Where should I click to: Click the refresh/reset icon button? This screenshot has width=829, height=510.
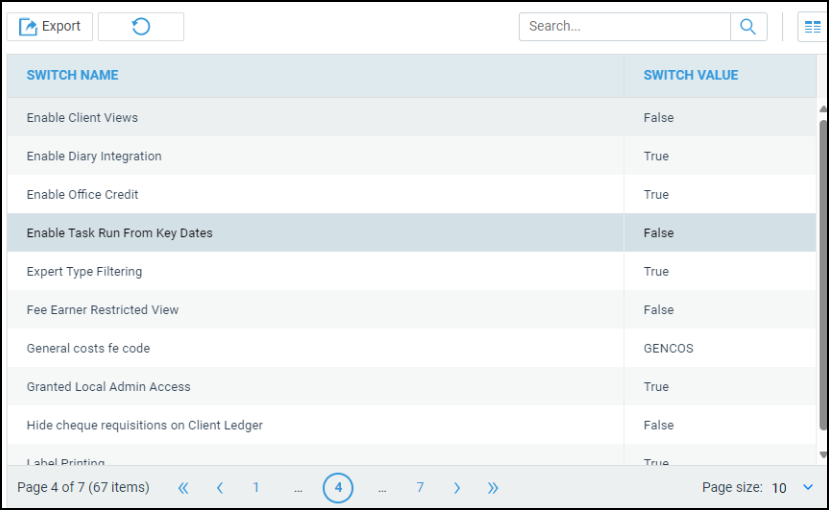(x=141, y=27)
